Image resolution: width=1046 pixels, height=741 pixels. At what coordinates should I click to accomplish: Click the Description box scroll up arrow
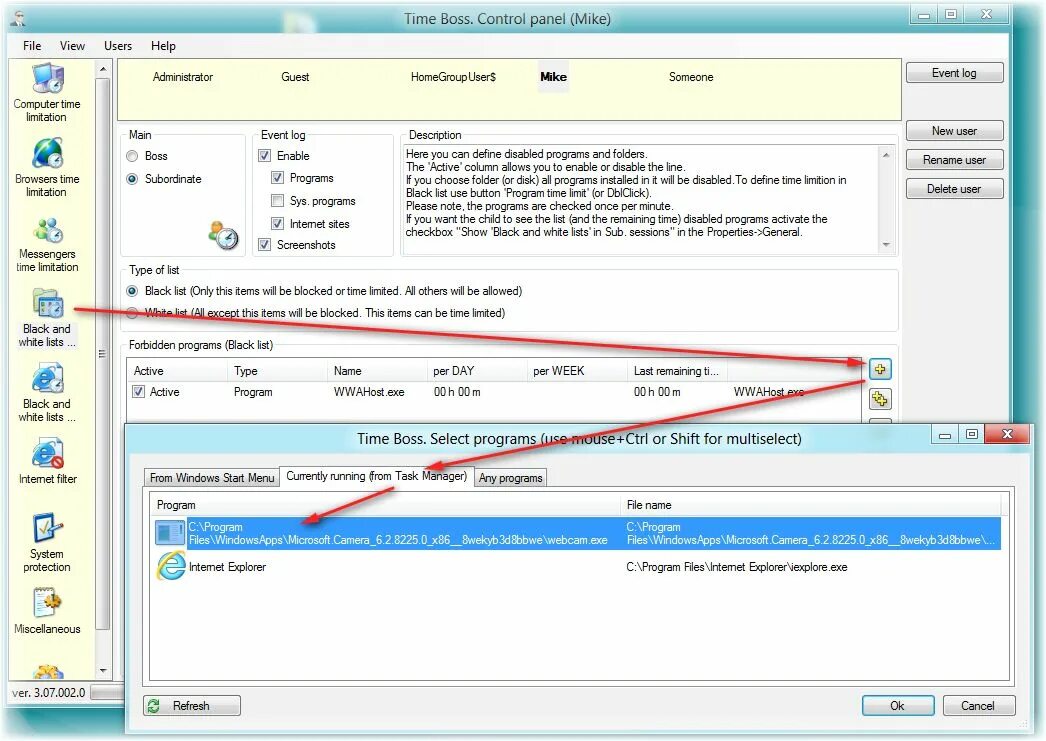click(887, 155)
